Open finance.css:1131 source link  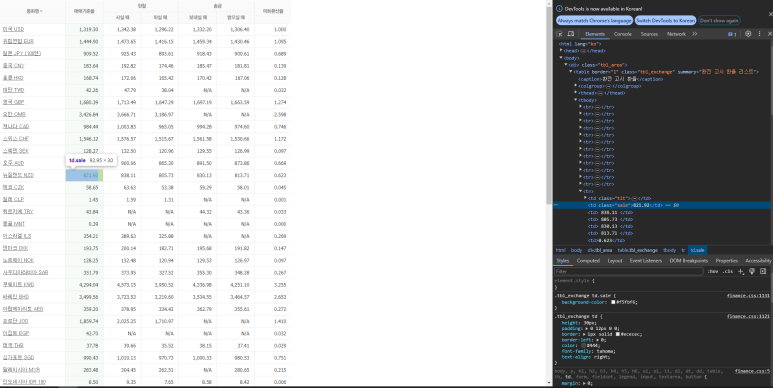click(748, 296)
